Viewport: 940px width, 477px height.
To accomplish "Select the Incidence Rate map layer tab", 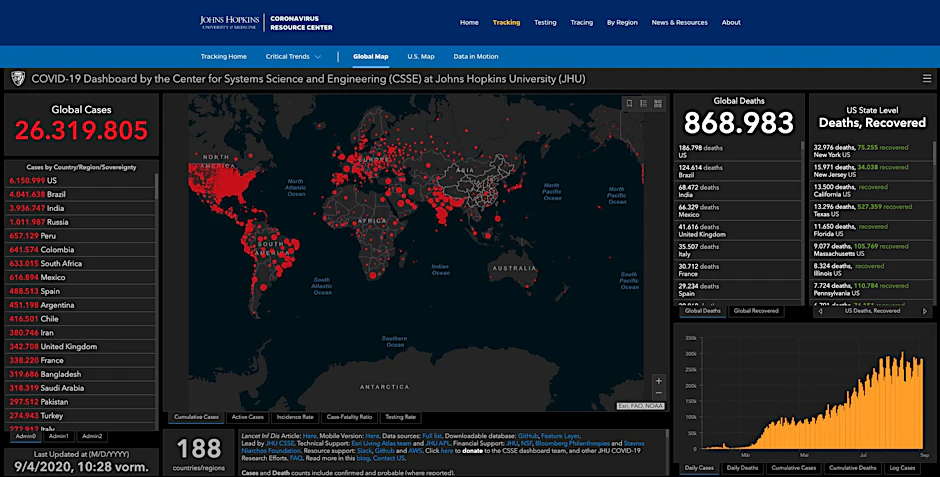I will (x=295, y=417).
